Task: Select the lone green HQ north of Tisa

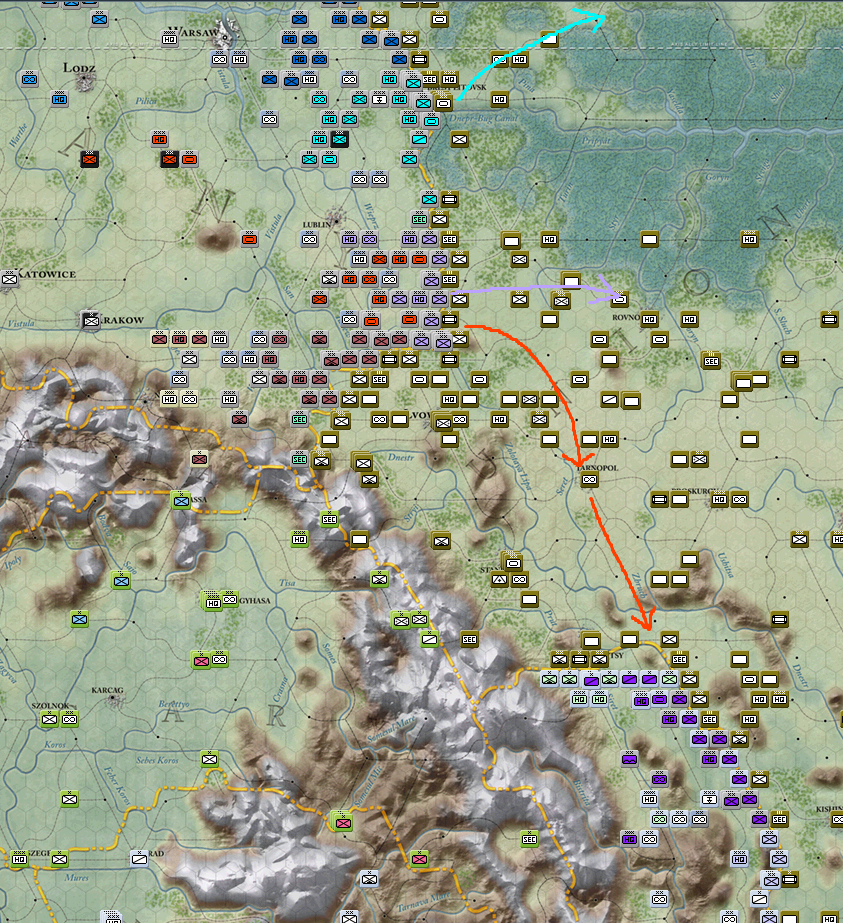Action: tap(300, 539)
